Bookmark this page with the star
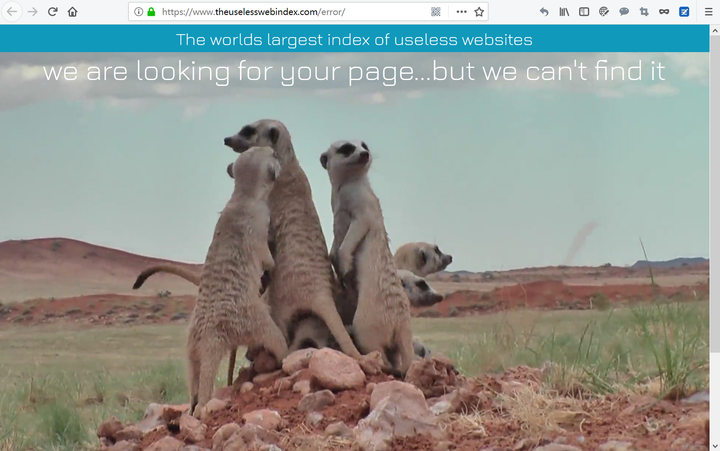Image resolution: width=720 pixels, height=451 pixels. (479, 12)
